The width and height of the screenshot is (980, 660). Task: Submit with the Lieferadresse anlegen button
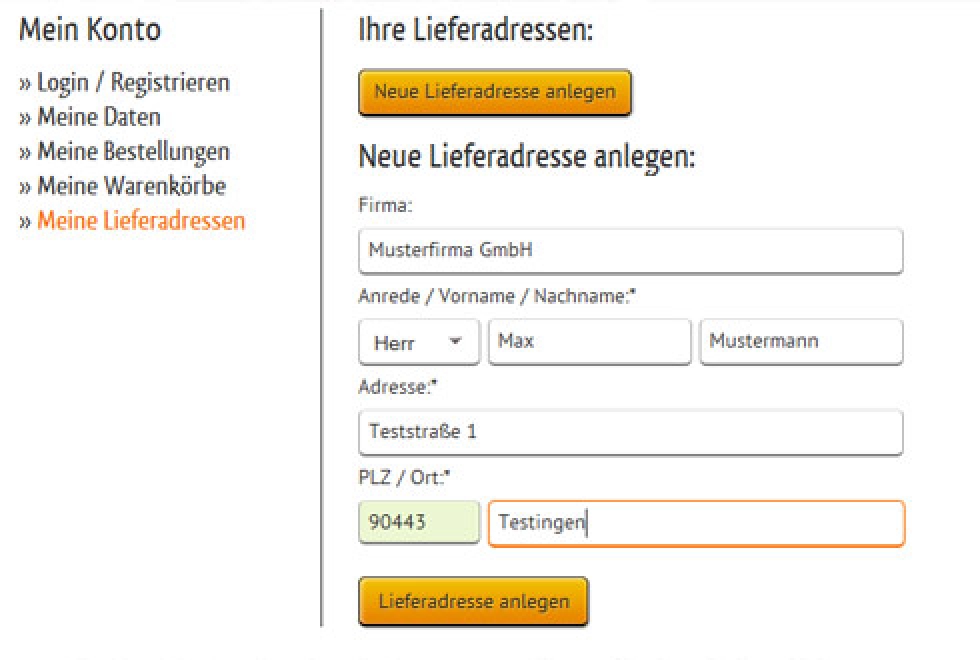click(x=473, y=601)
